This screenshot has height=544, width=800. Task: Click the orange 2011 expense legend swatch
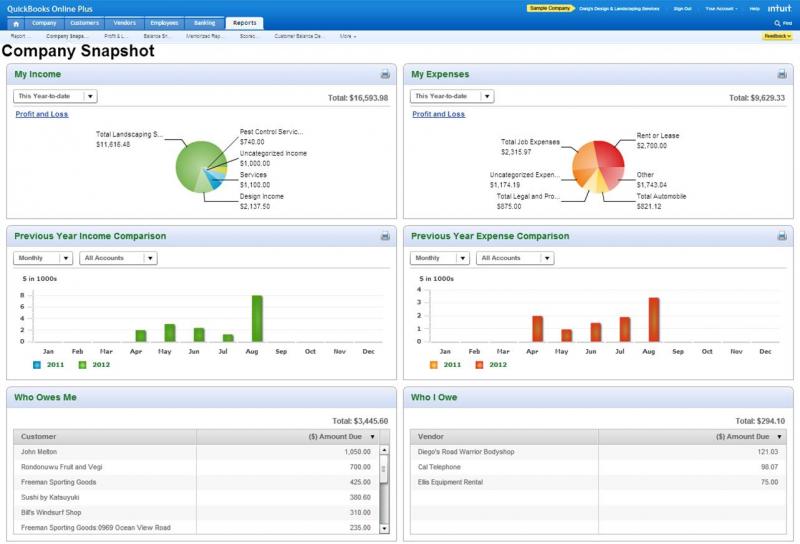pos(434,365)
